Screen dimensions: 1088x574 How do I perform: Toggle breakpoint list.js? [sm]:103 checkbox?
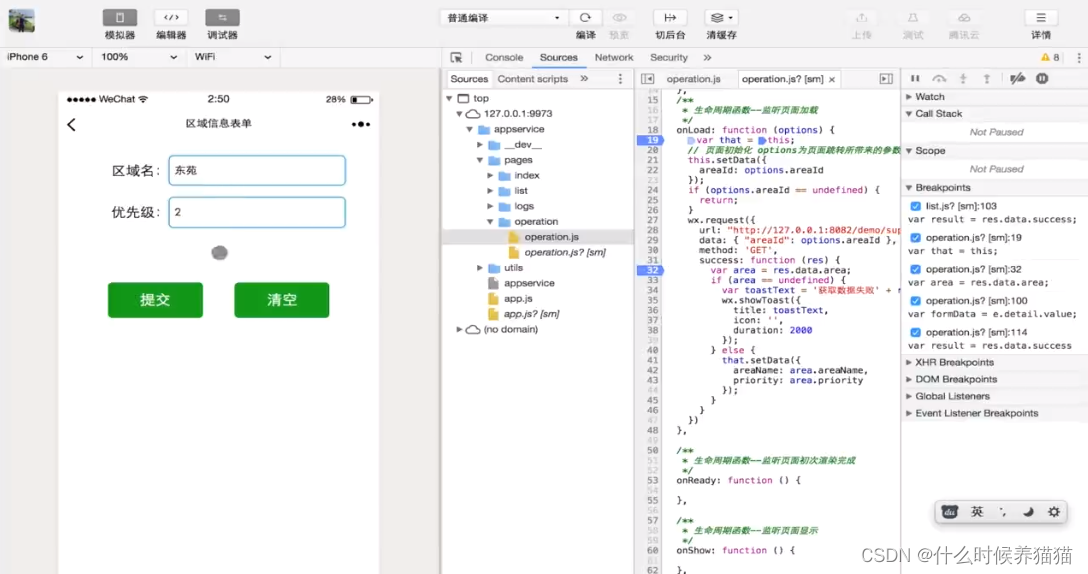[x=915, y=206]
